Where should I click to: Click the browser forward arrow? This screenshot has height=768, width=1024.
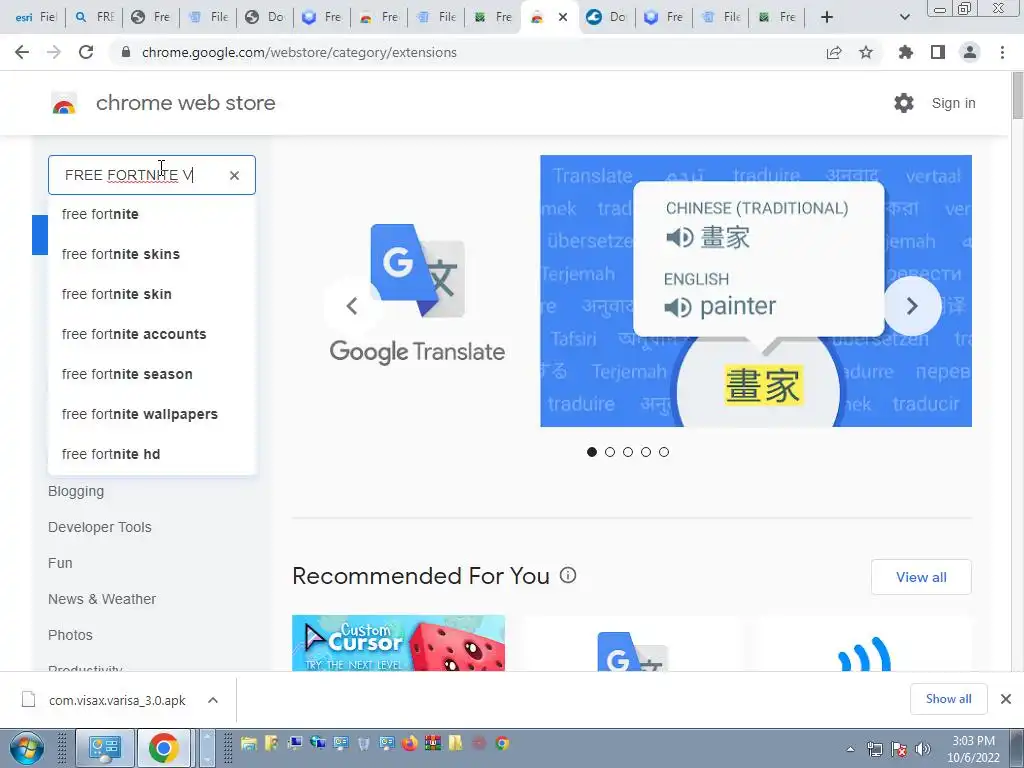pyautogui.click(x=54, y=52)
